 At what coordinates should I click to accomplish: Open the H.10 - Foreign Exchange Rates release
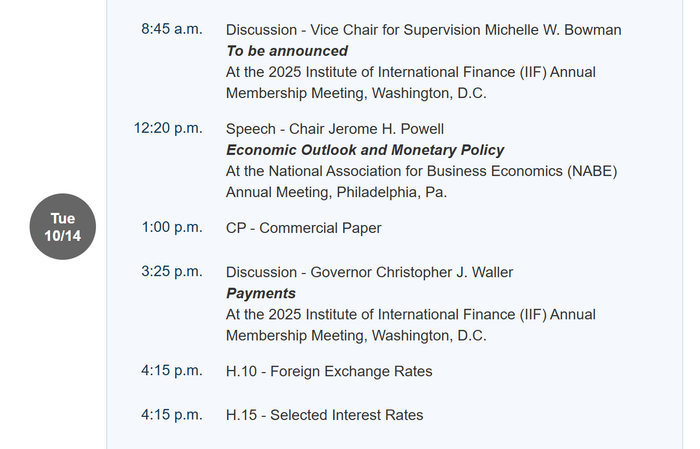coord(329,372)
